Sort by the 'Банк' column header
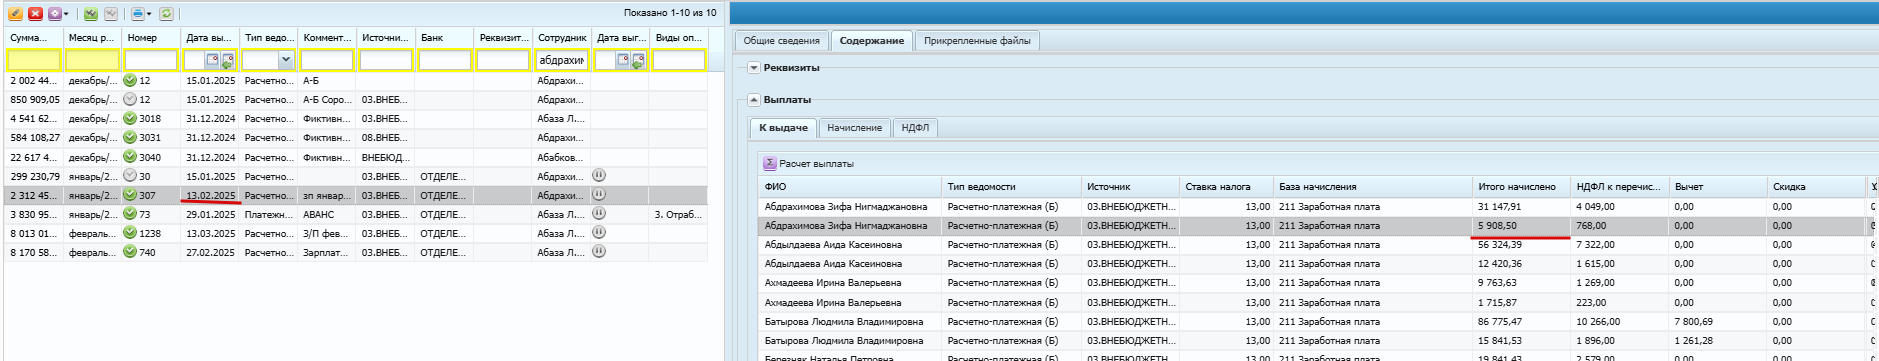The image size is (1879, 361). pyautogui.click(x=445, y=37)
